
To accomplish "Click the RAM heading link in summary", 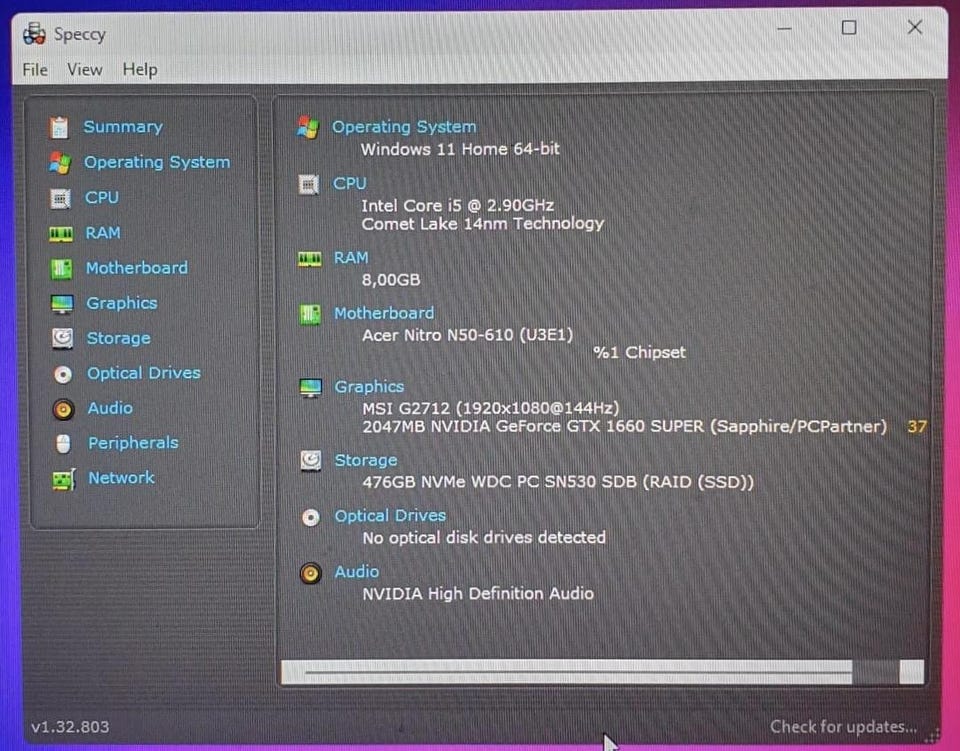I will pos(351,258).
